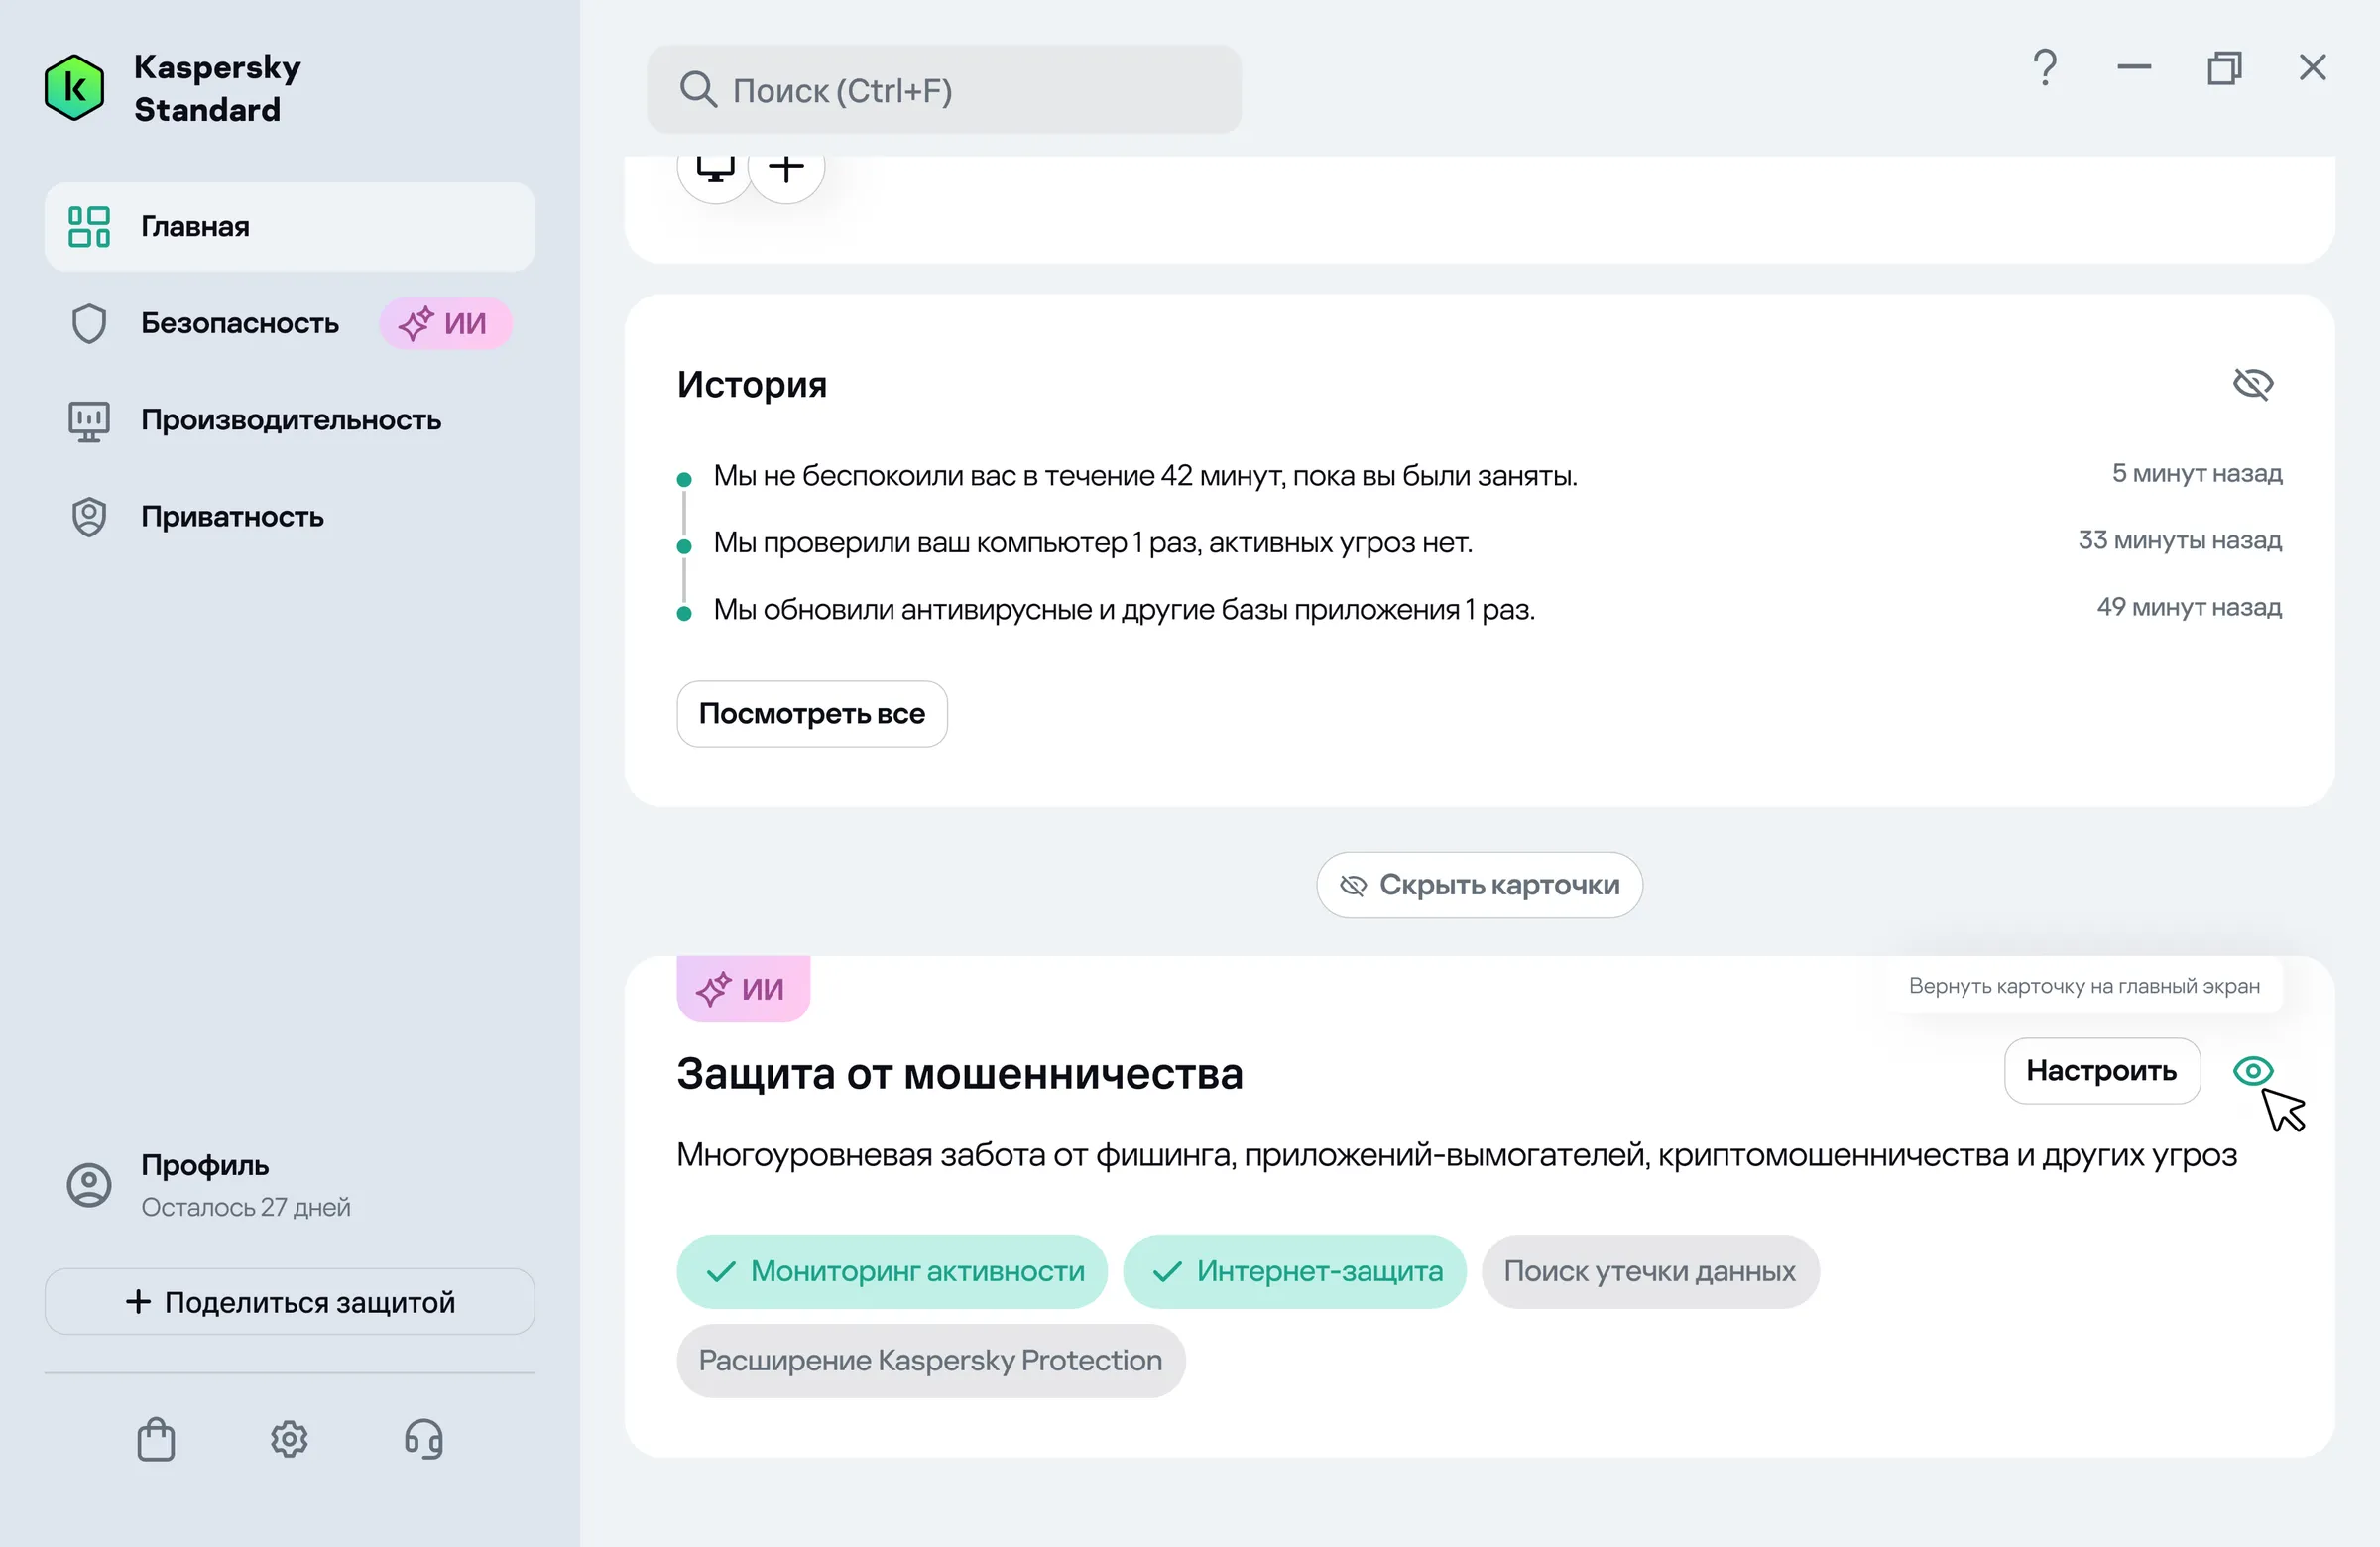This screenshot has height=1547, width=2380.
Task: Minimize the Kaspersky window
Action: coord(2134,68)
